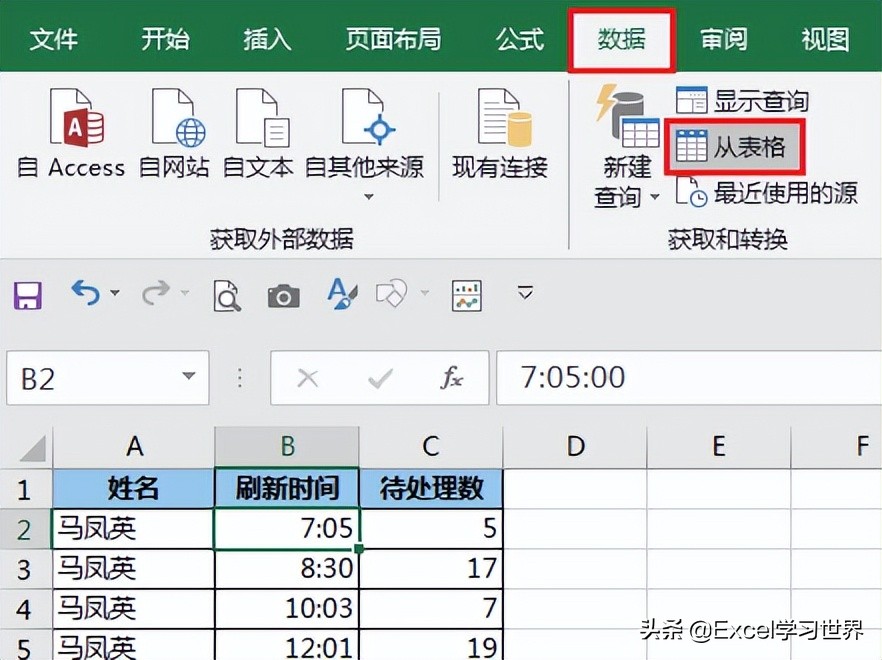Select the cell with value 17
The image size is (882, 660).
tap(431, 569)
